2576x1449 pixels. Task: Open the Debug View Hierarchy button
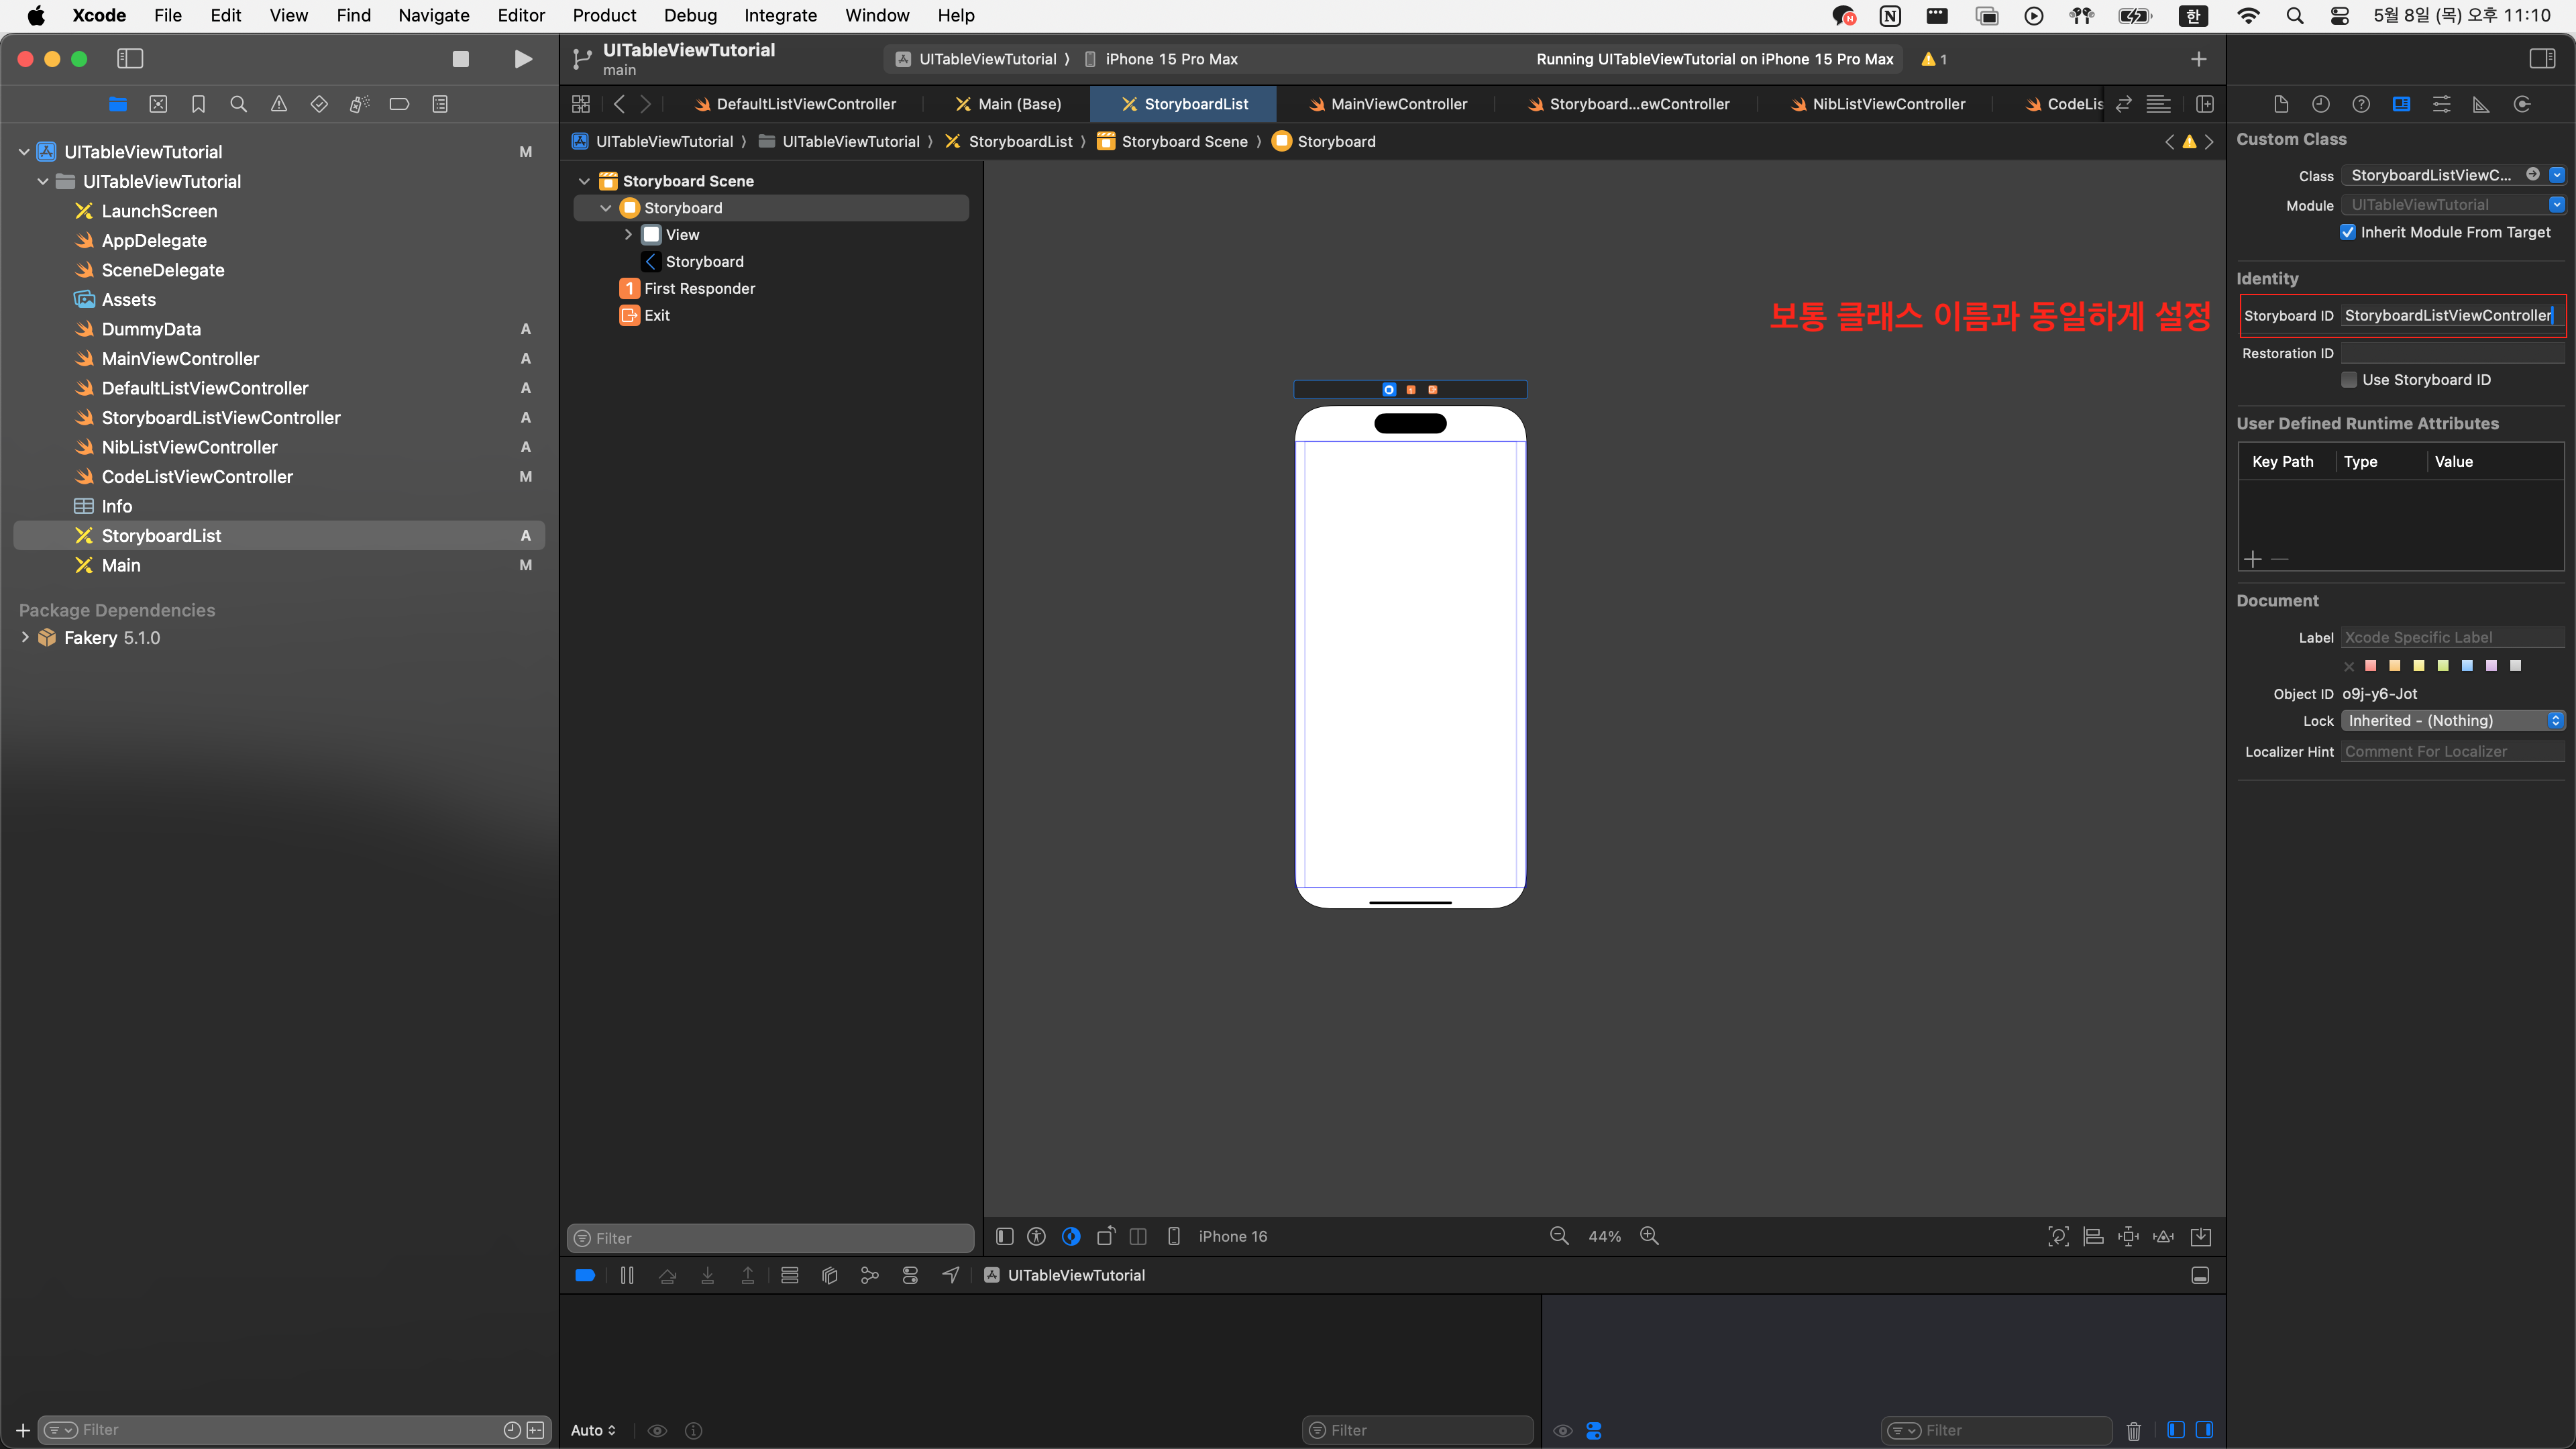click(x=829, y=1275)
